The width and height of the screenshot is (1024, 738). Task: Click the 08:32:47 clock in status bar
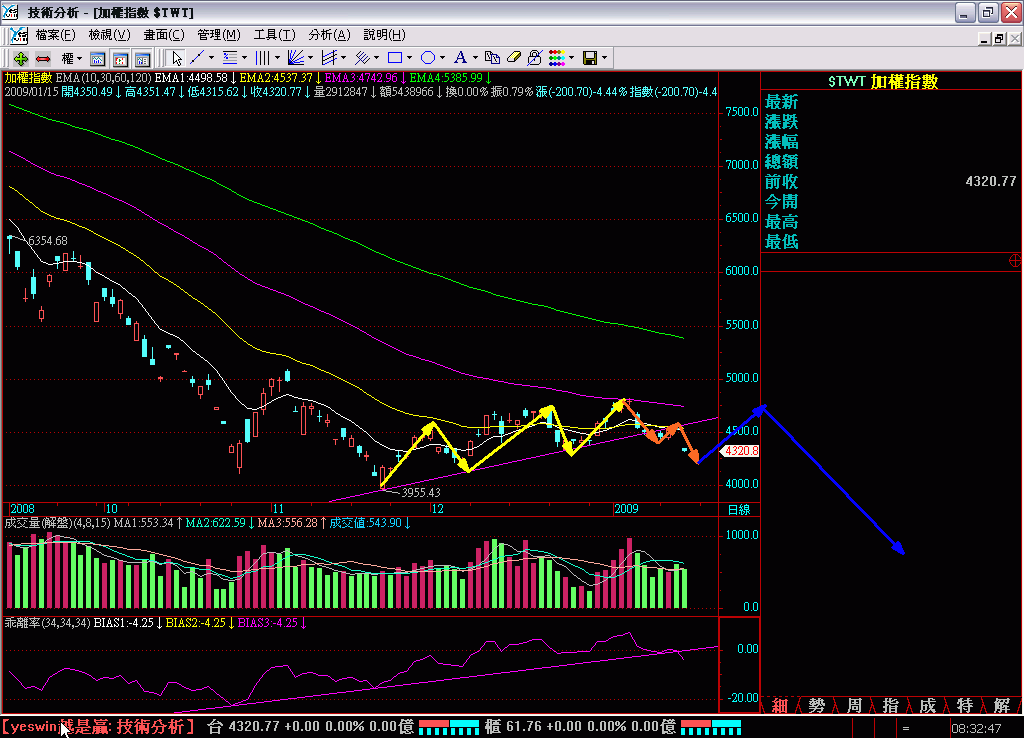click(x=976, y=728)
